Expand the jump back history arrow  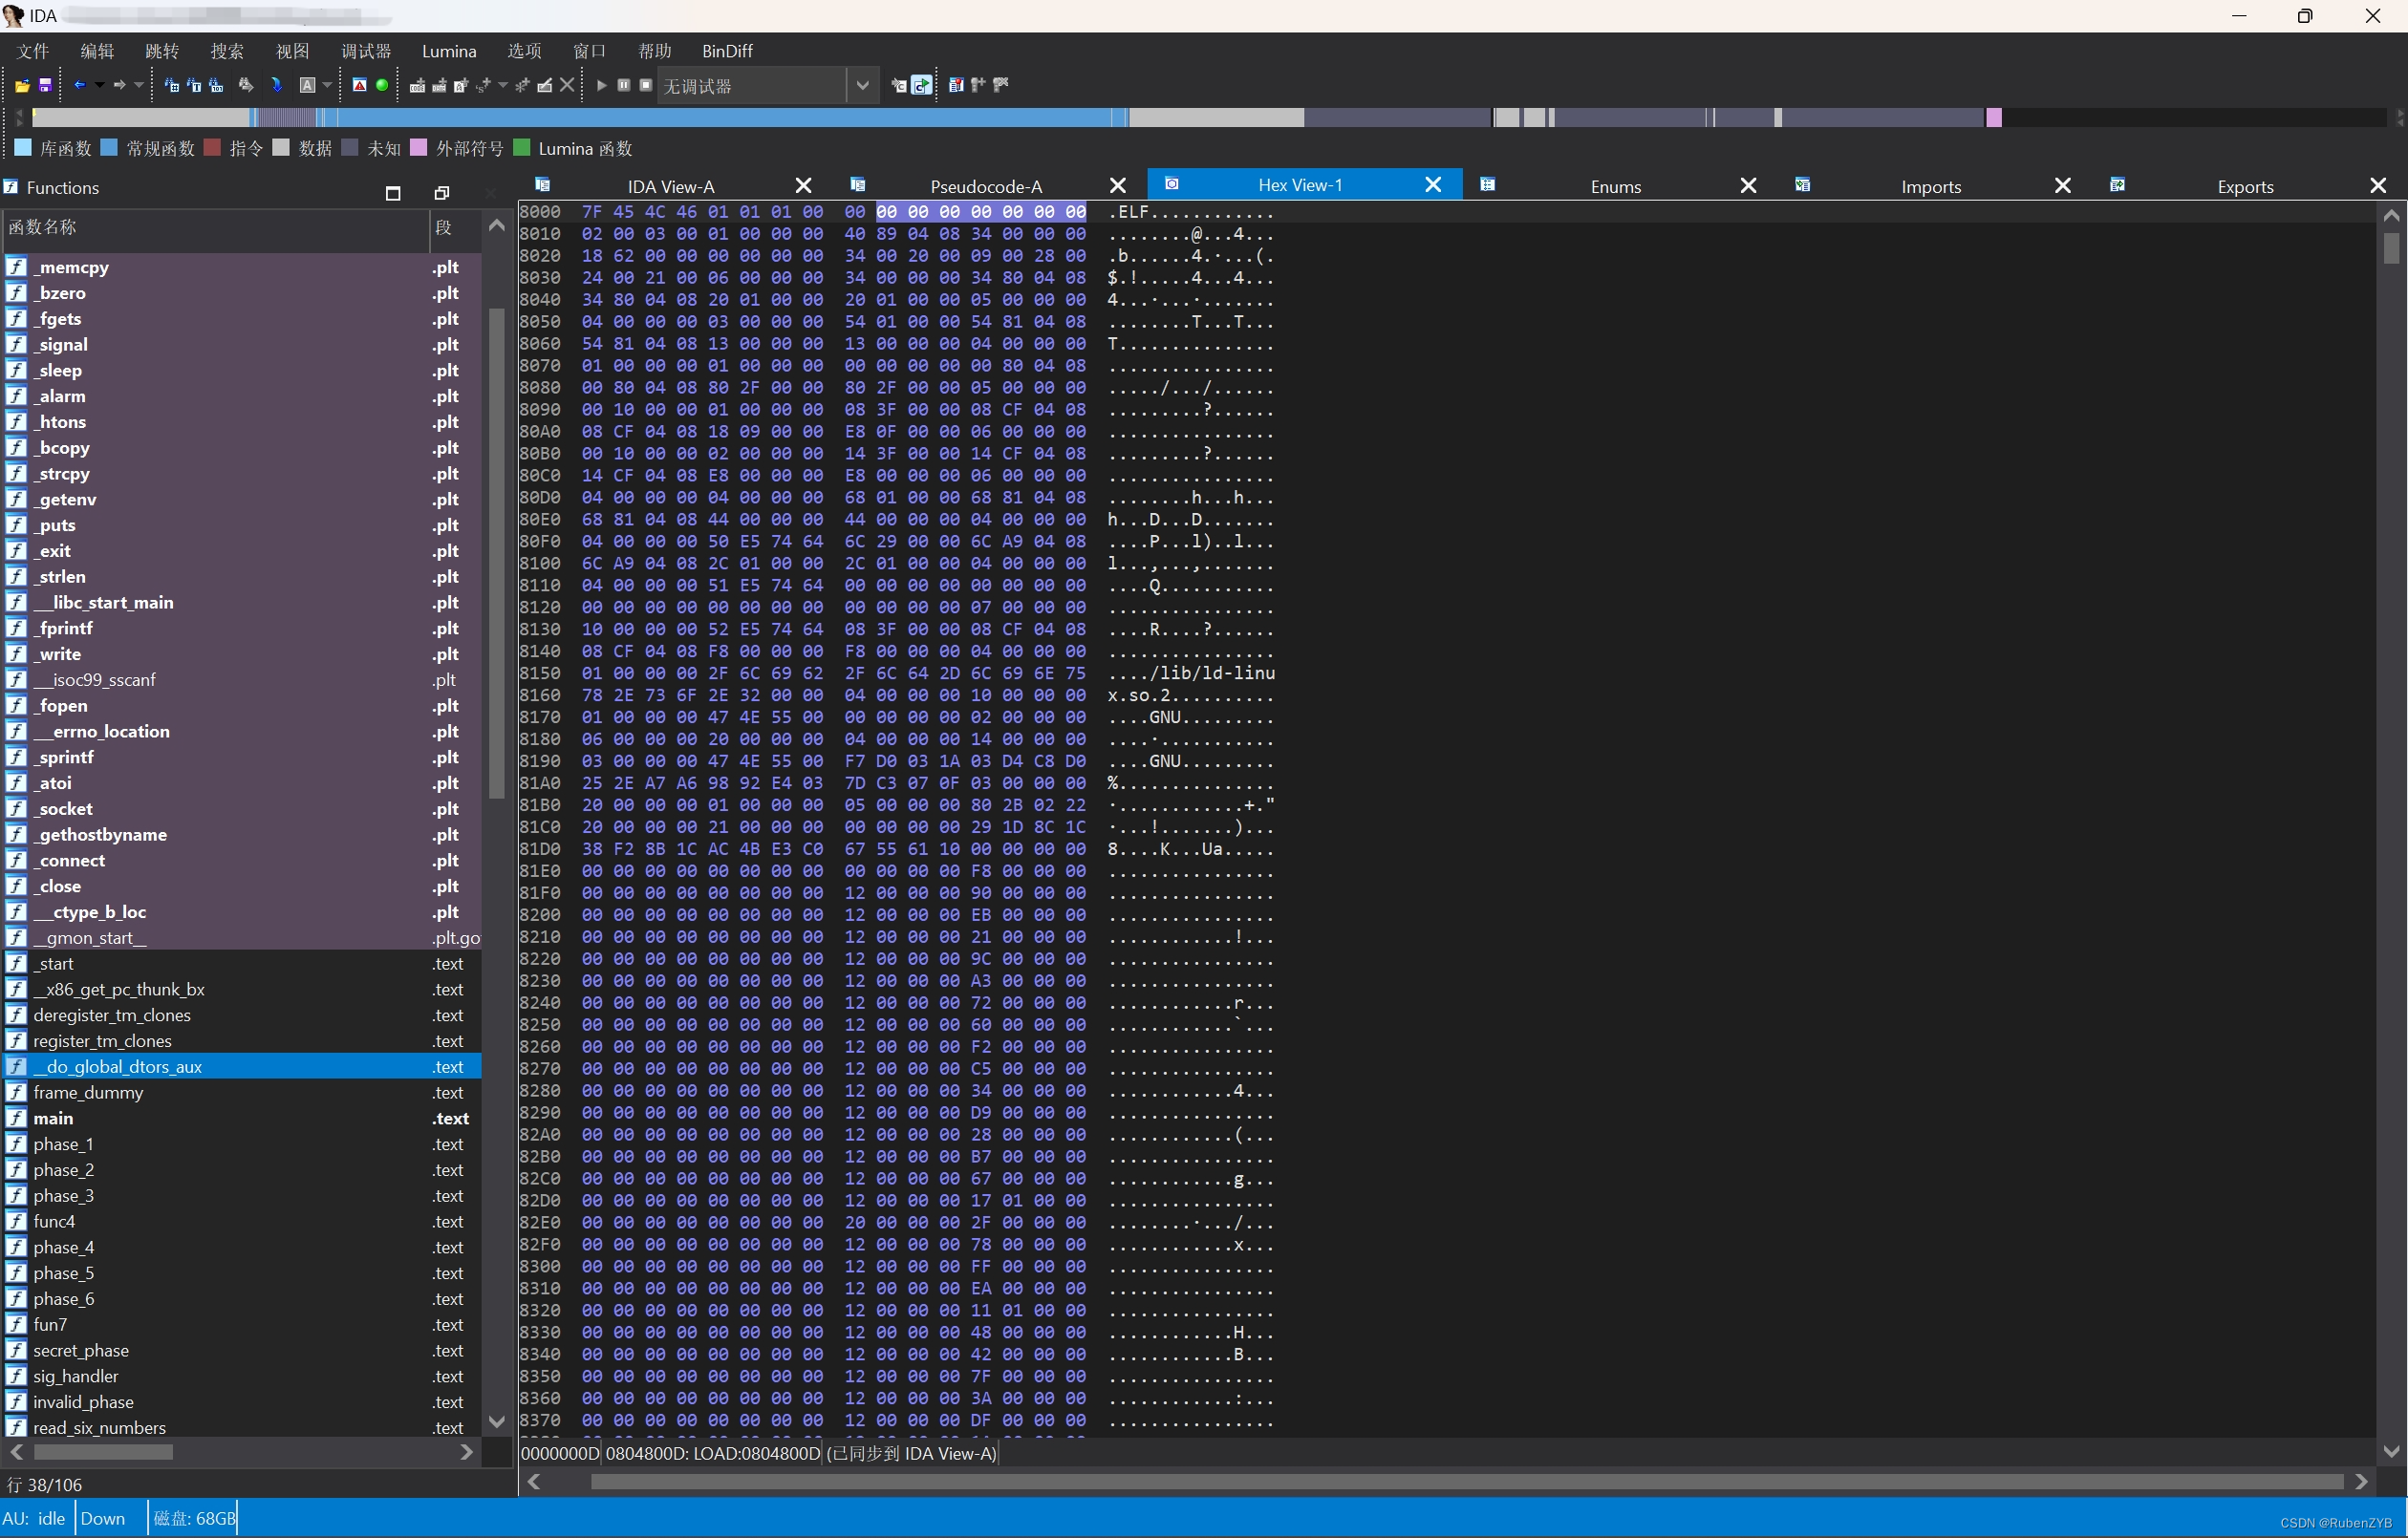click(x=99, y=86)
